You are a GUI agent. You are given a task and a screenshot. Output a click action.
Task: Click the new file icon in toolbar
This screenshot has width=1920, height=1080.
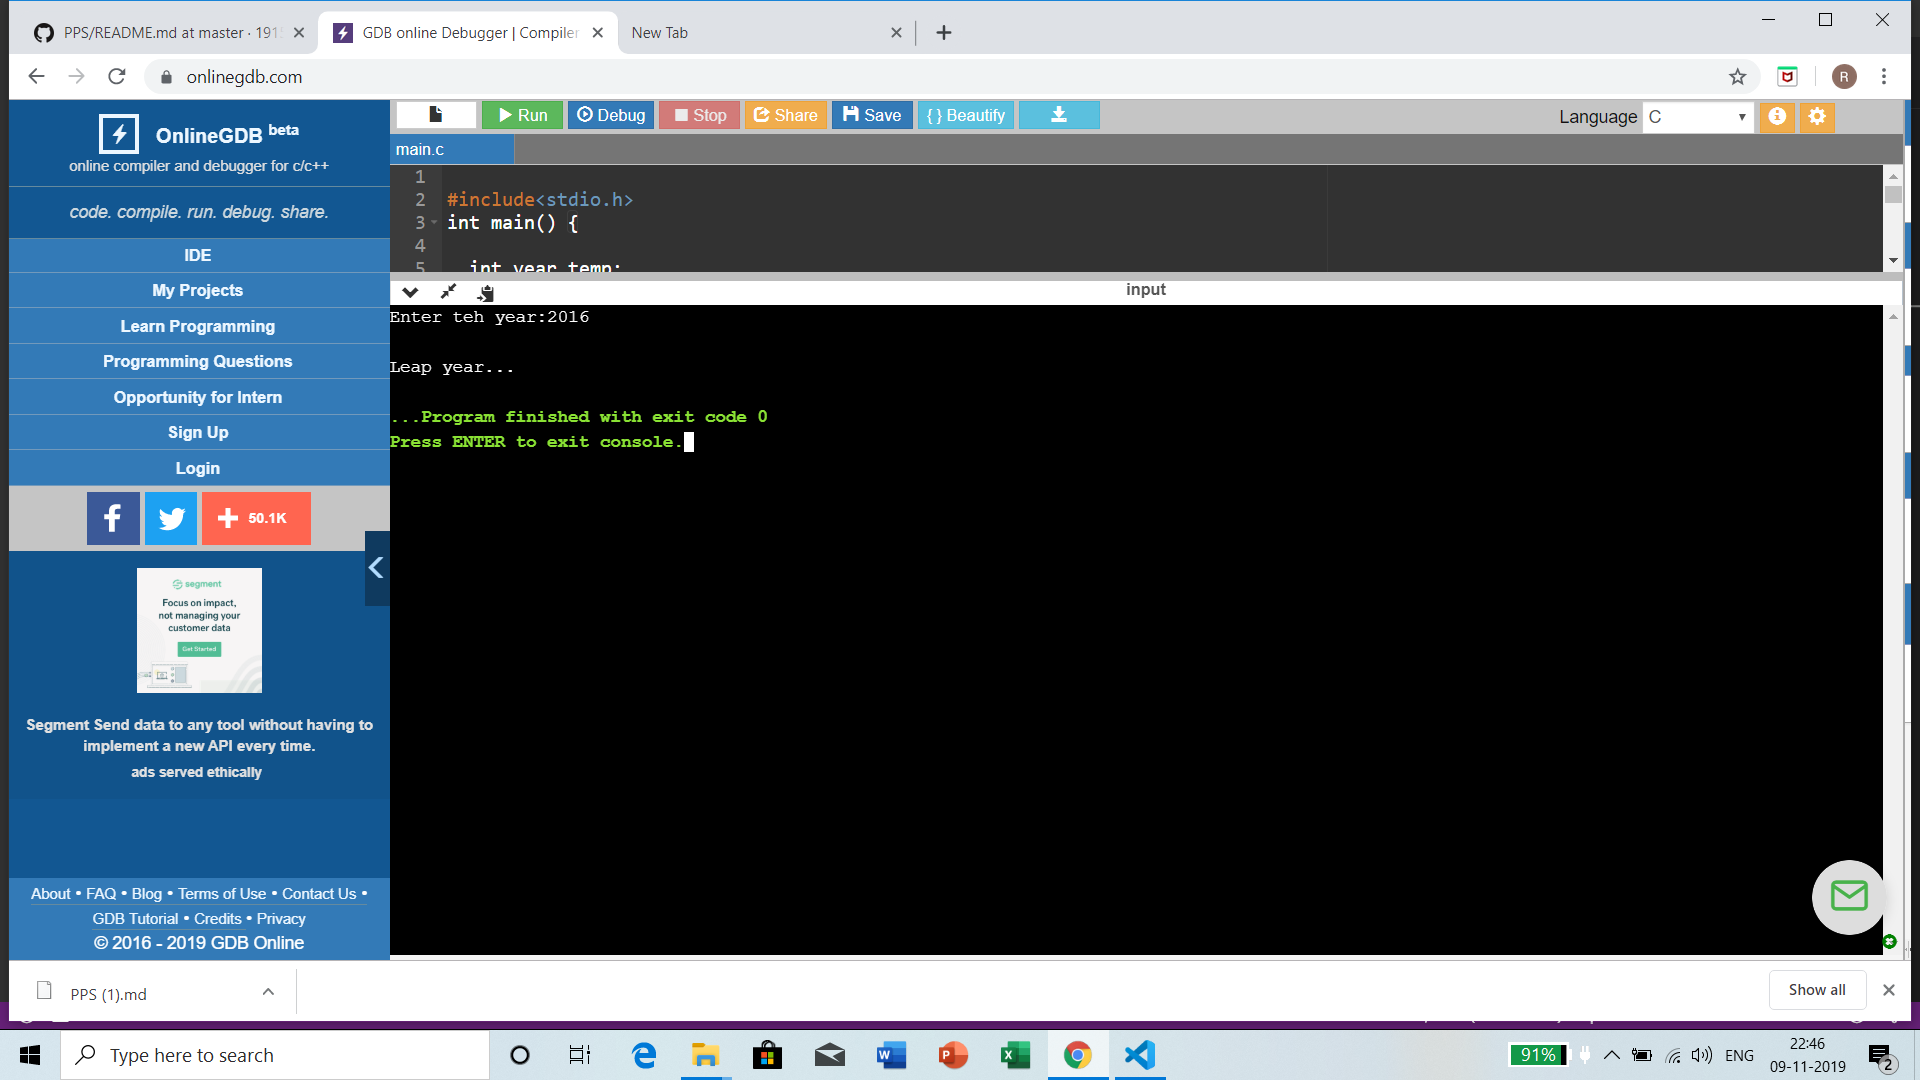pyautogui.click(x=436, y=115)
